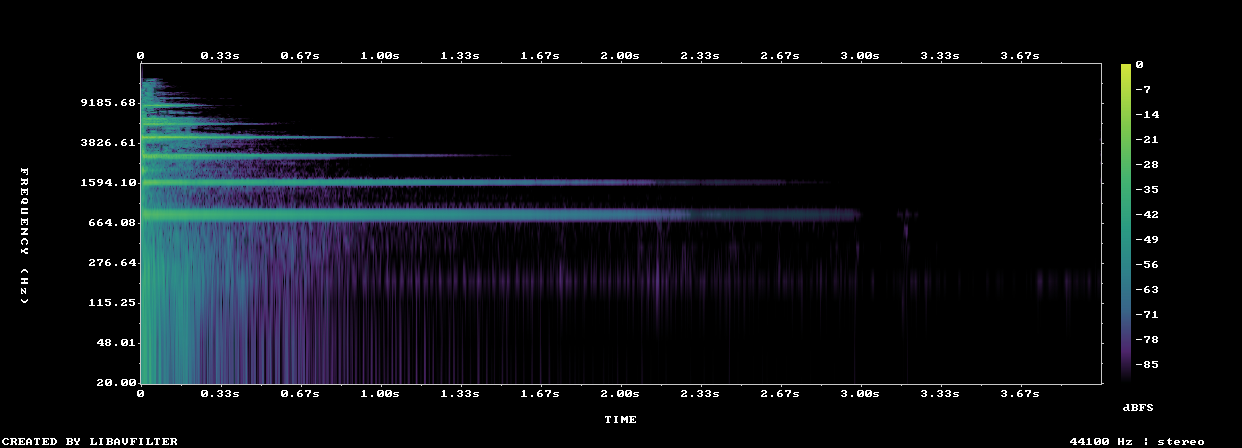This screenshot has height=448, width=1242.
Task: Click 1.67s on the top time axis
Action: 540,56
